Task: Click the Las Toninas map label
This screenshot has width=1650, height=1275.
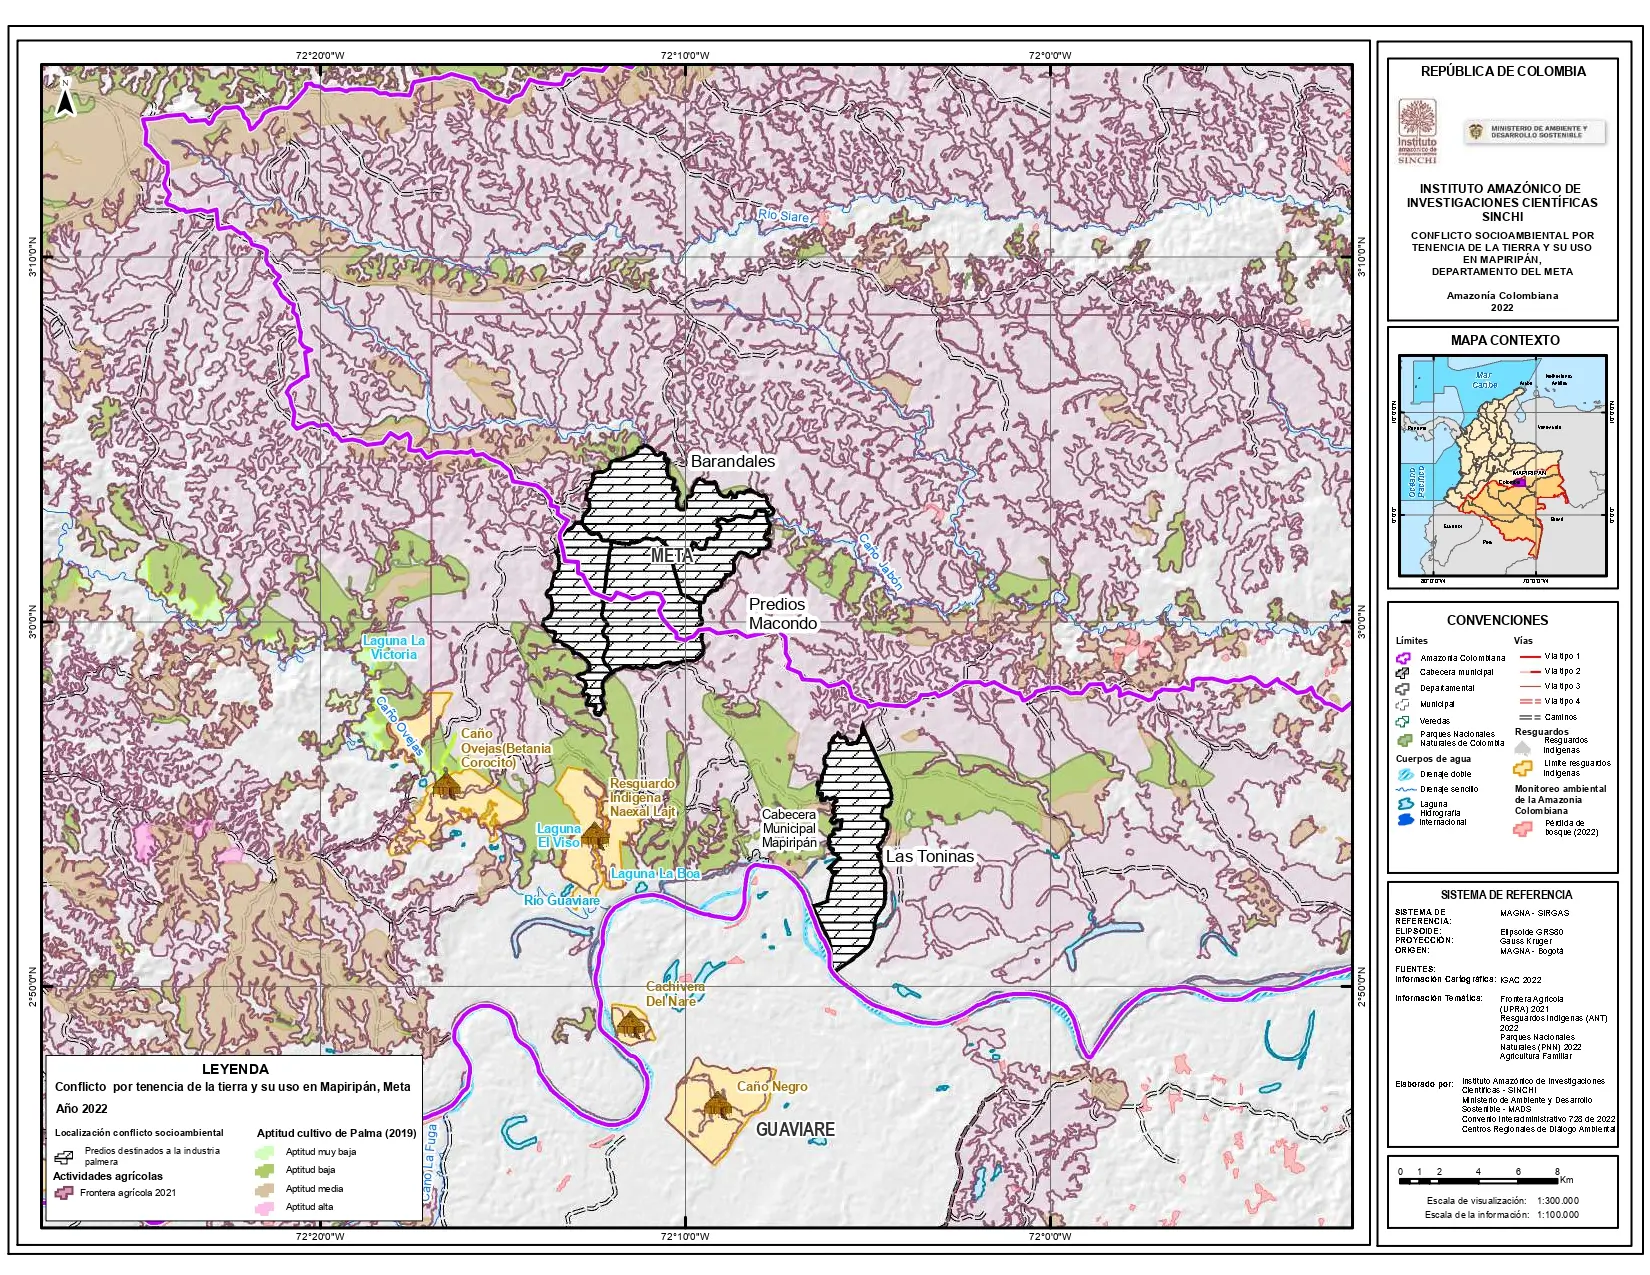Action: [x=929, y=856]
